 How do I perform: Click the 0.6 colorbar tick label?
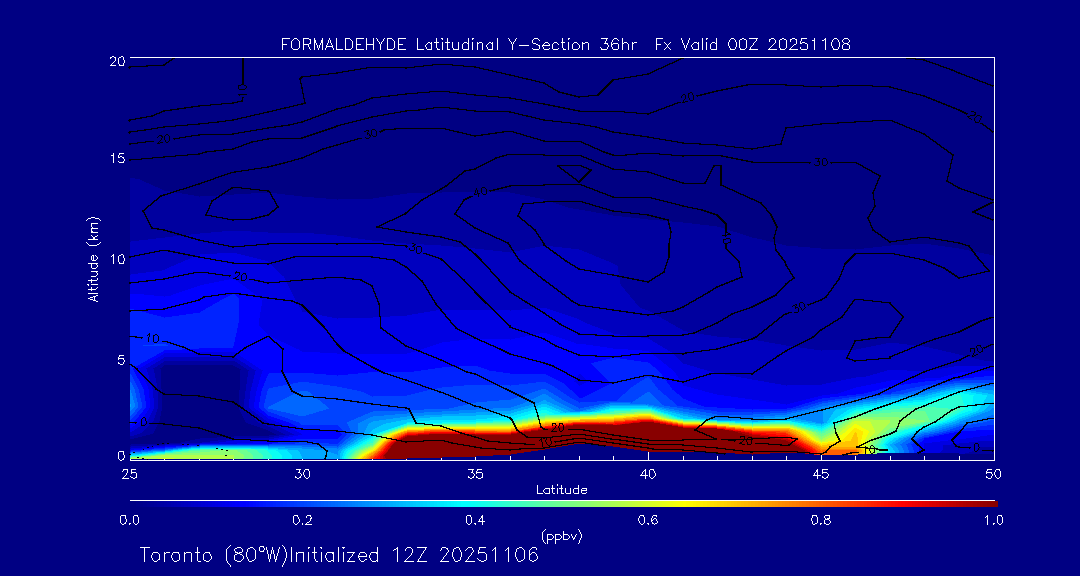coord(648,520)
